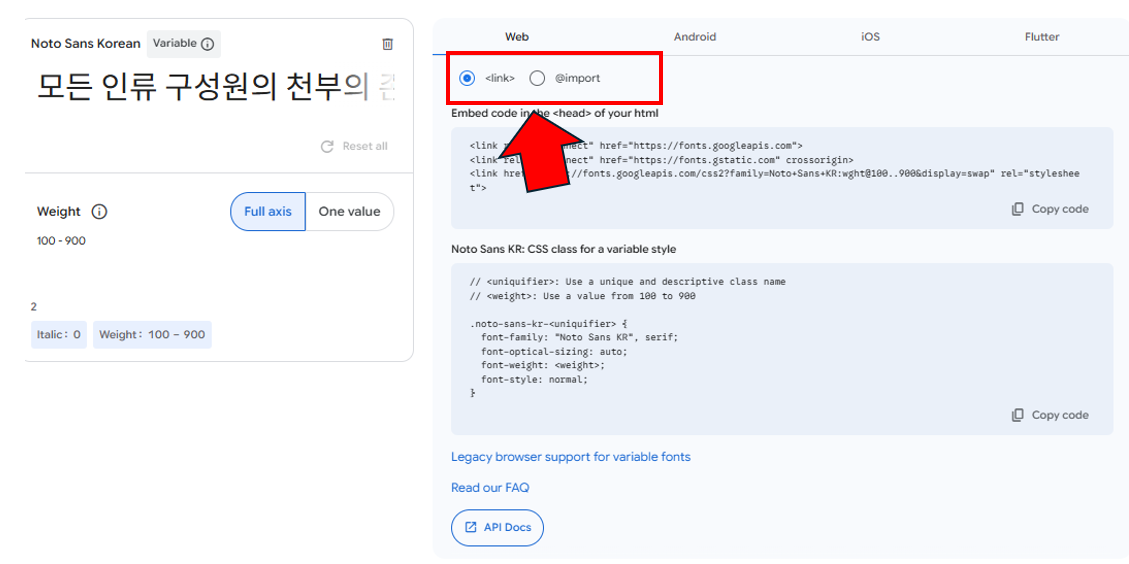Click the 'Noto Sans KR: CSS class' heading

[x=563, y=249]
